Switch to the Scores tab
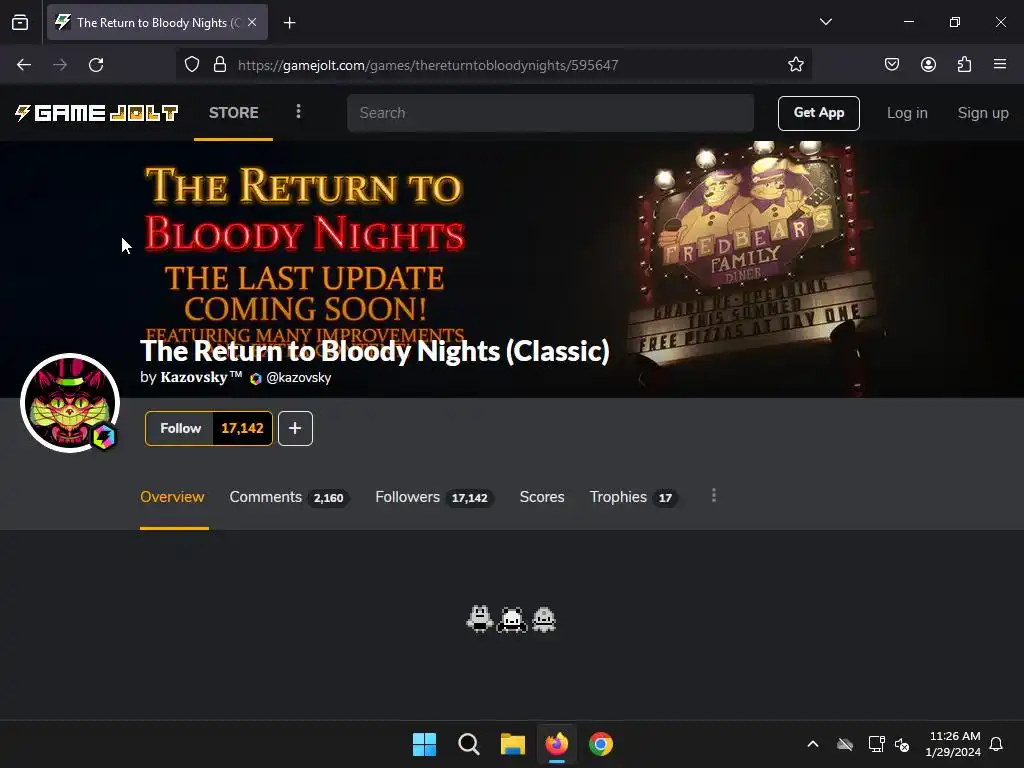This screenshot has height=768, width=1024. pos(542,497)
